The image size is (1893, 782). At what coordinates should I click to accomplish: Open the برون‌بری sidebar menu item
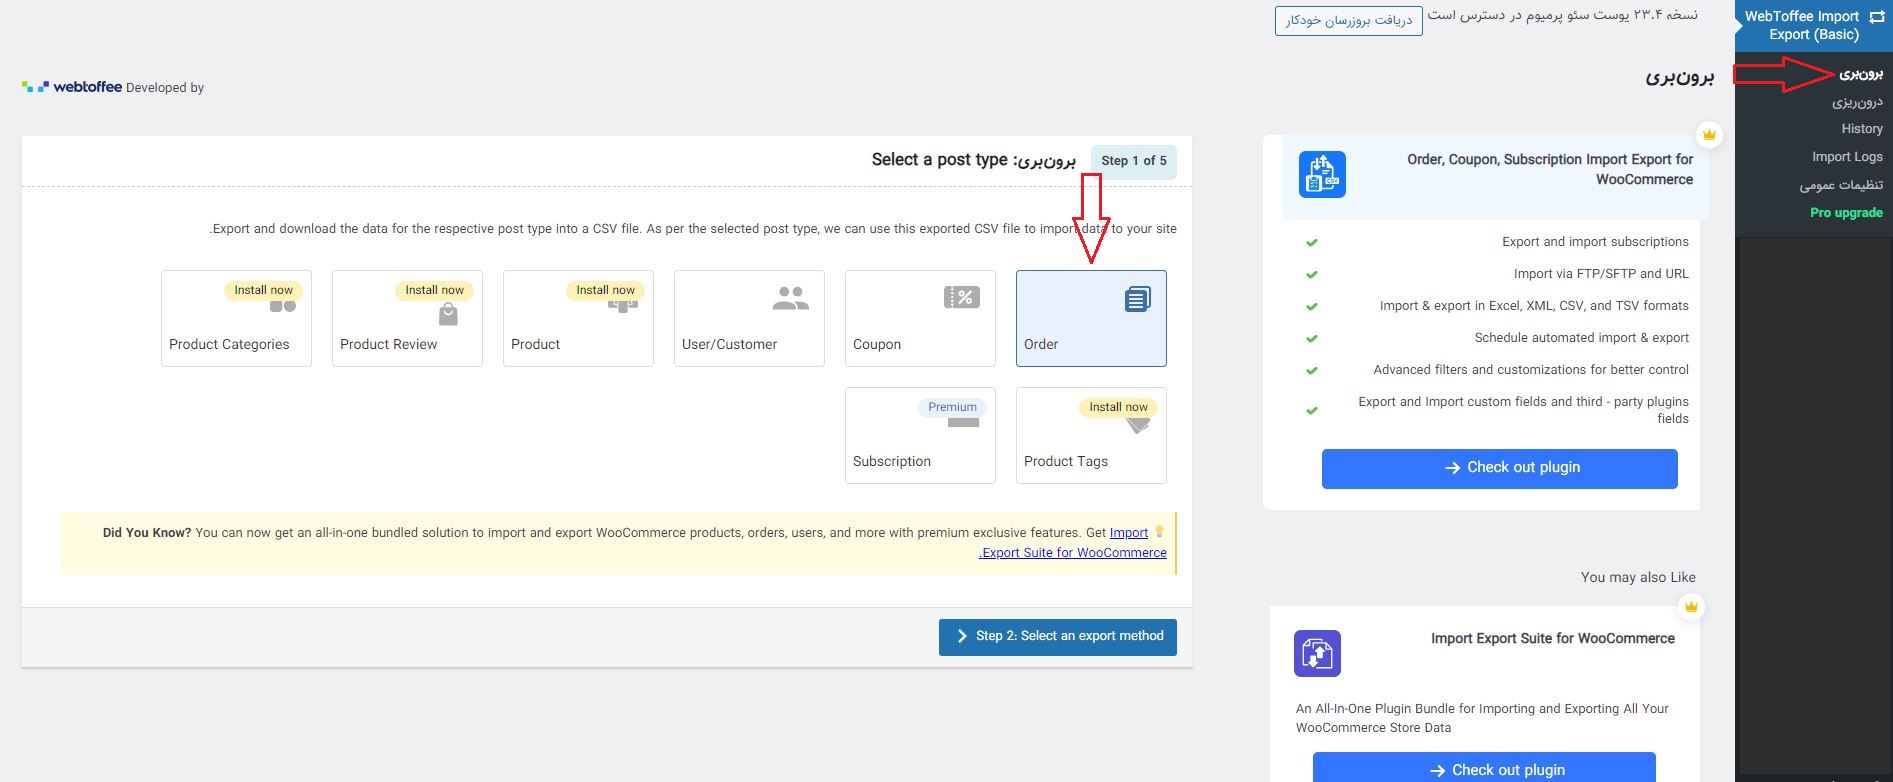tap(1861, 74)
